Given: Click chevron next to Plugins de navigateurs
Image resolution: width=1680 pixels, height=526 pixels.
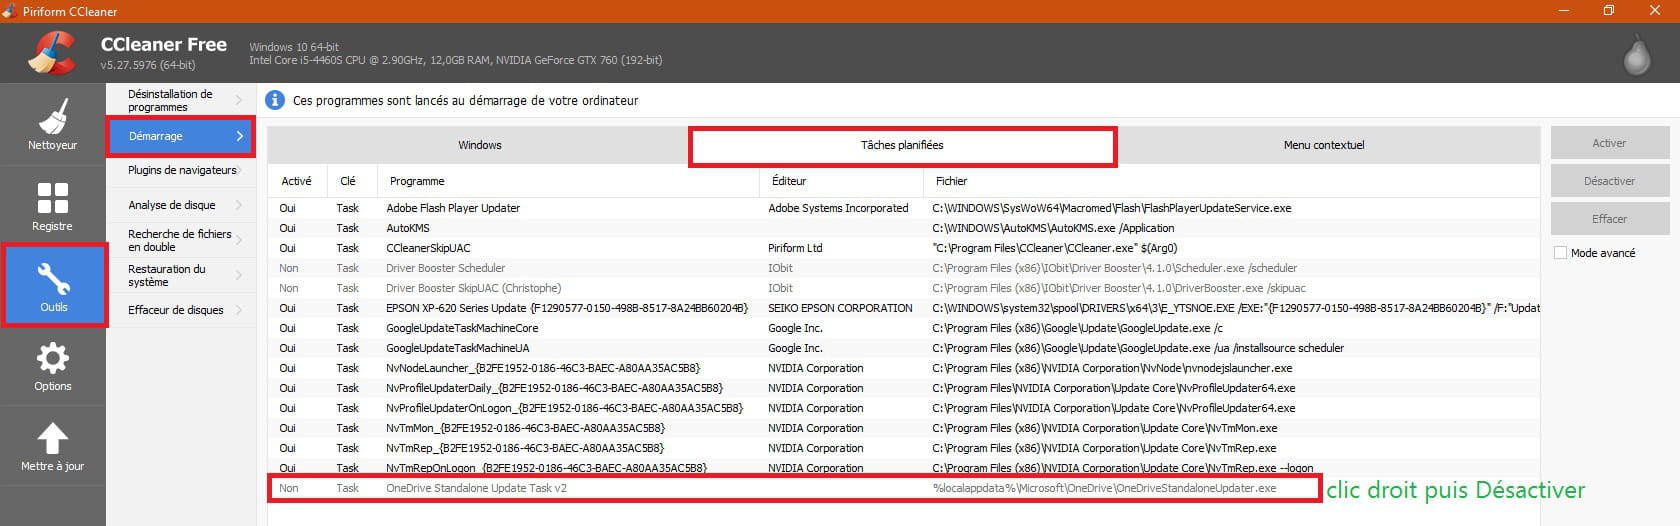Looking at the screenshot, I should pos(239,170).
